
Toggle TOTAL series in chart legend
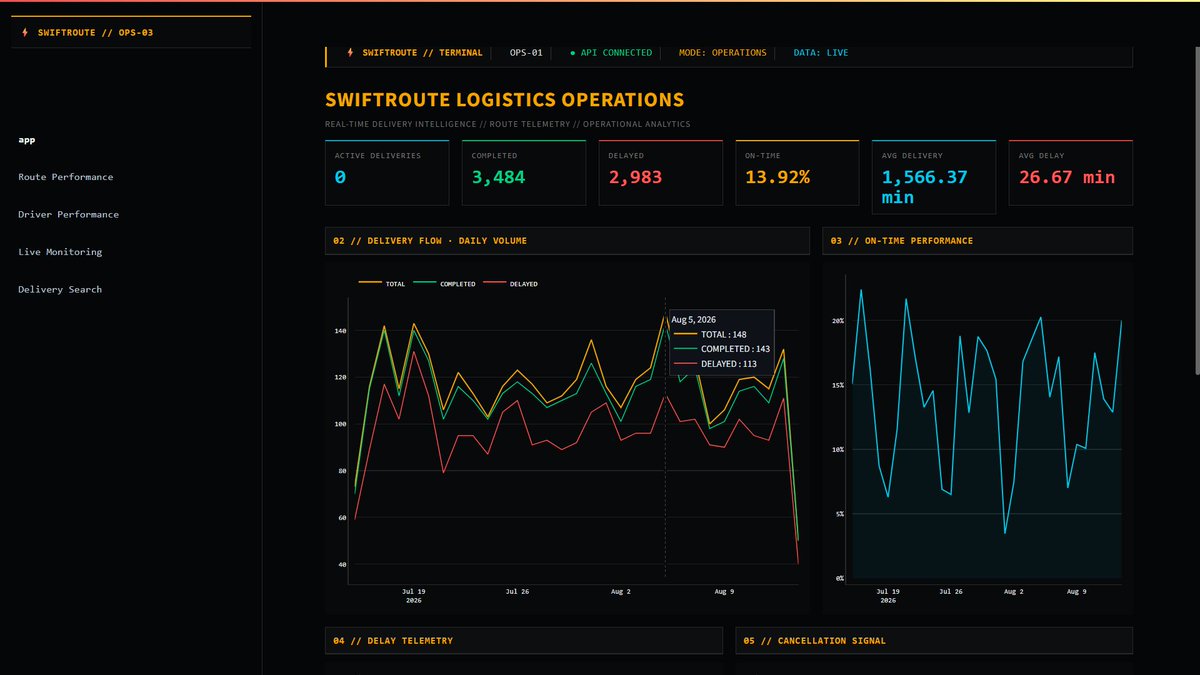click(x=382, y=284)
